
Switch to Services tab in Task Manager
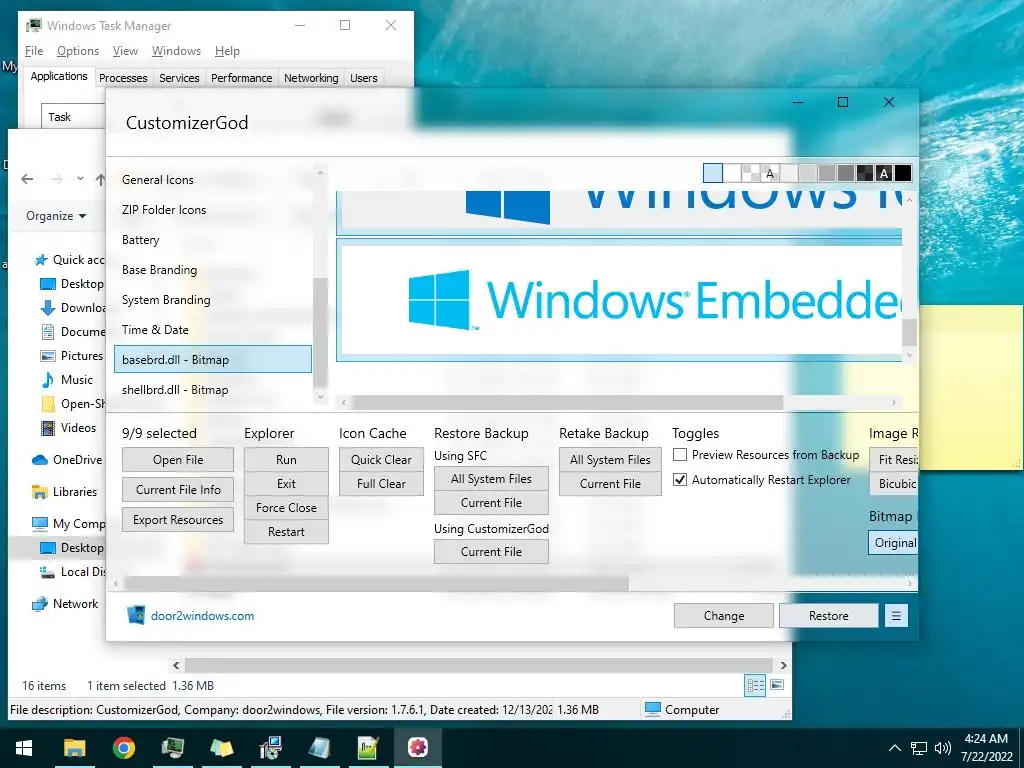(179, 78)
